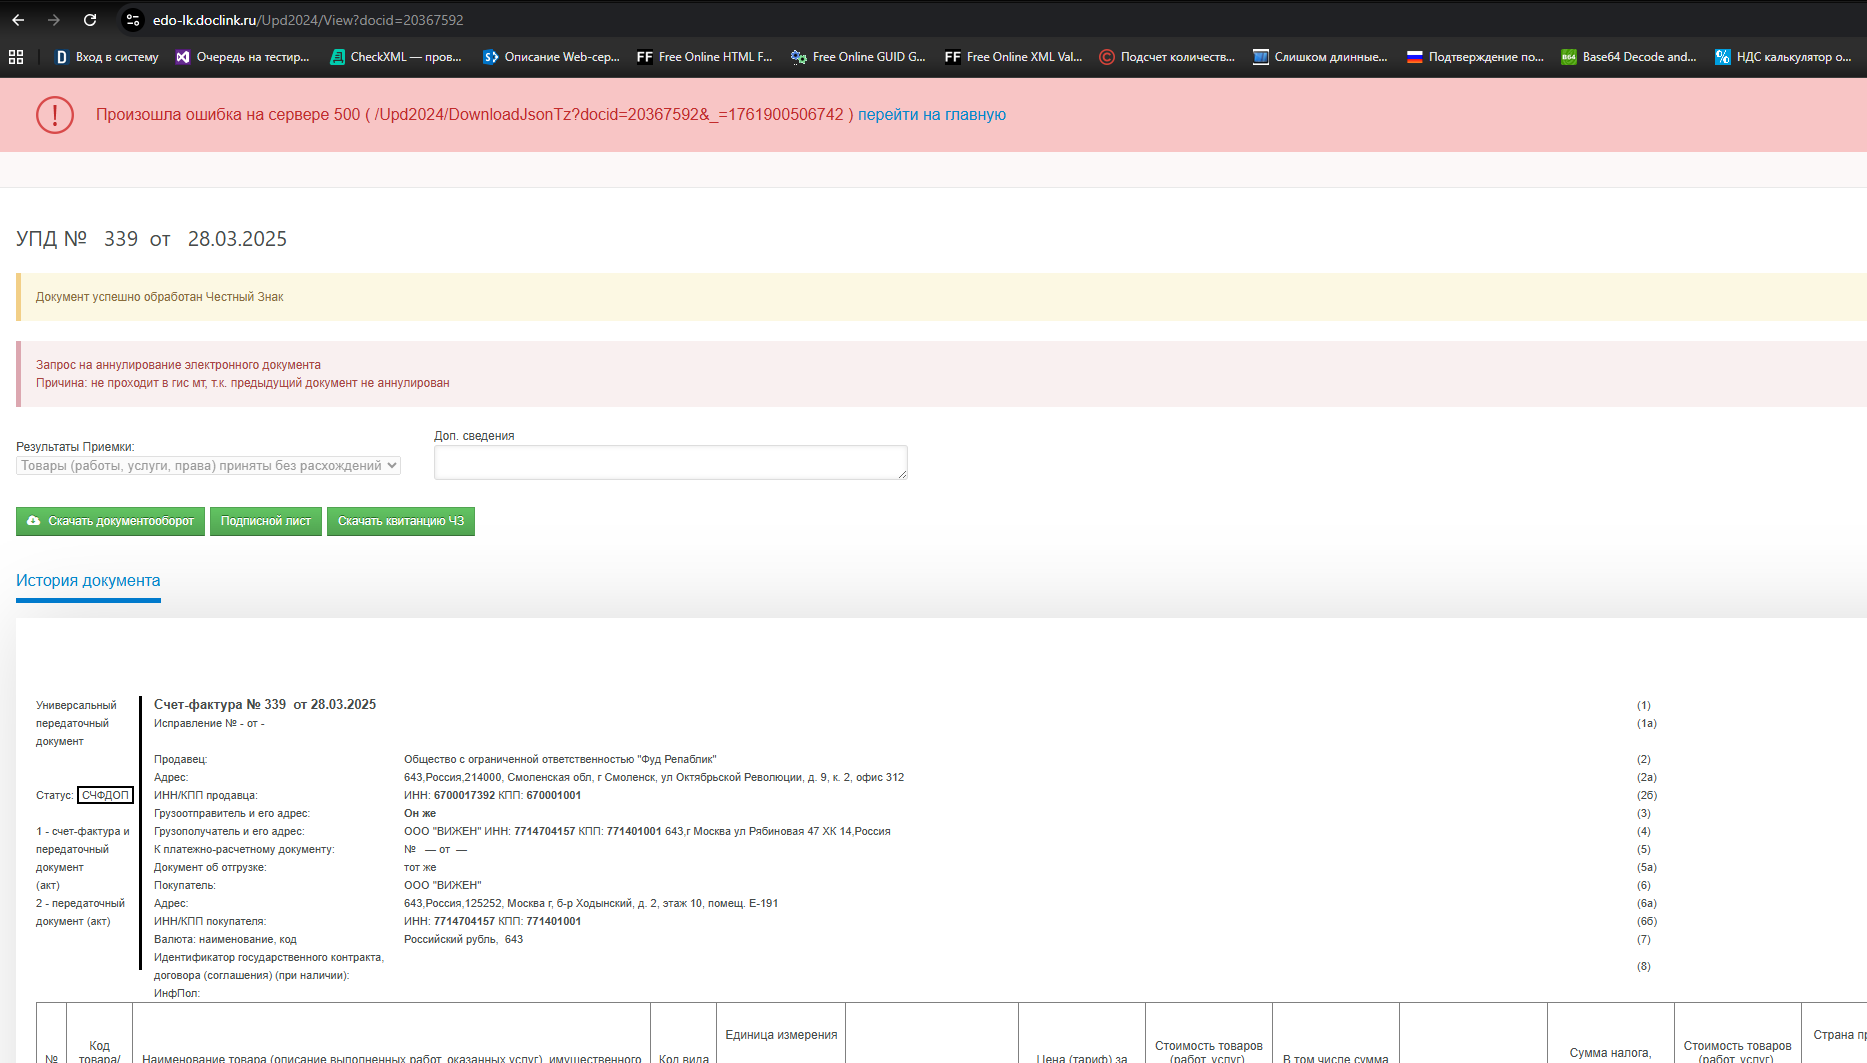Click the 'Единица измерения' table header
Image resolution: width=1867 pixels, height=1063 pixels.
point(781,1035)
